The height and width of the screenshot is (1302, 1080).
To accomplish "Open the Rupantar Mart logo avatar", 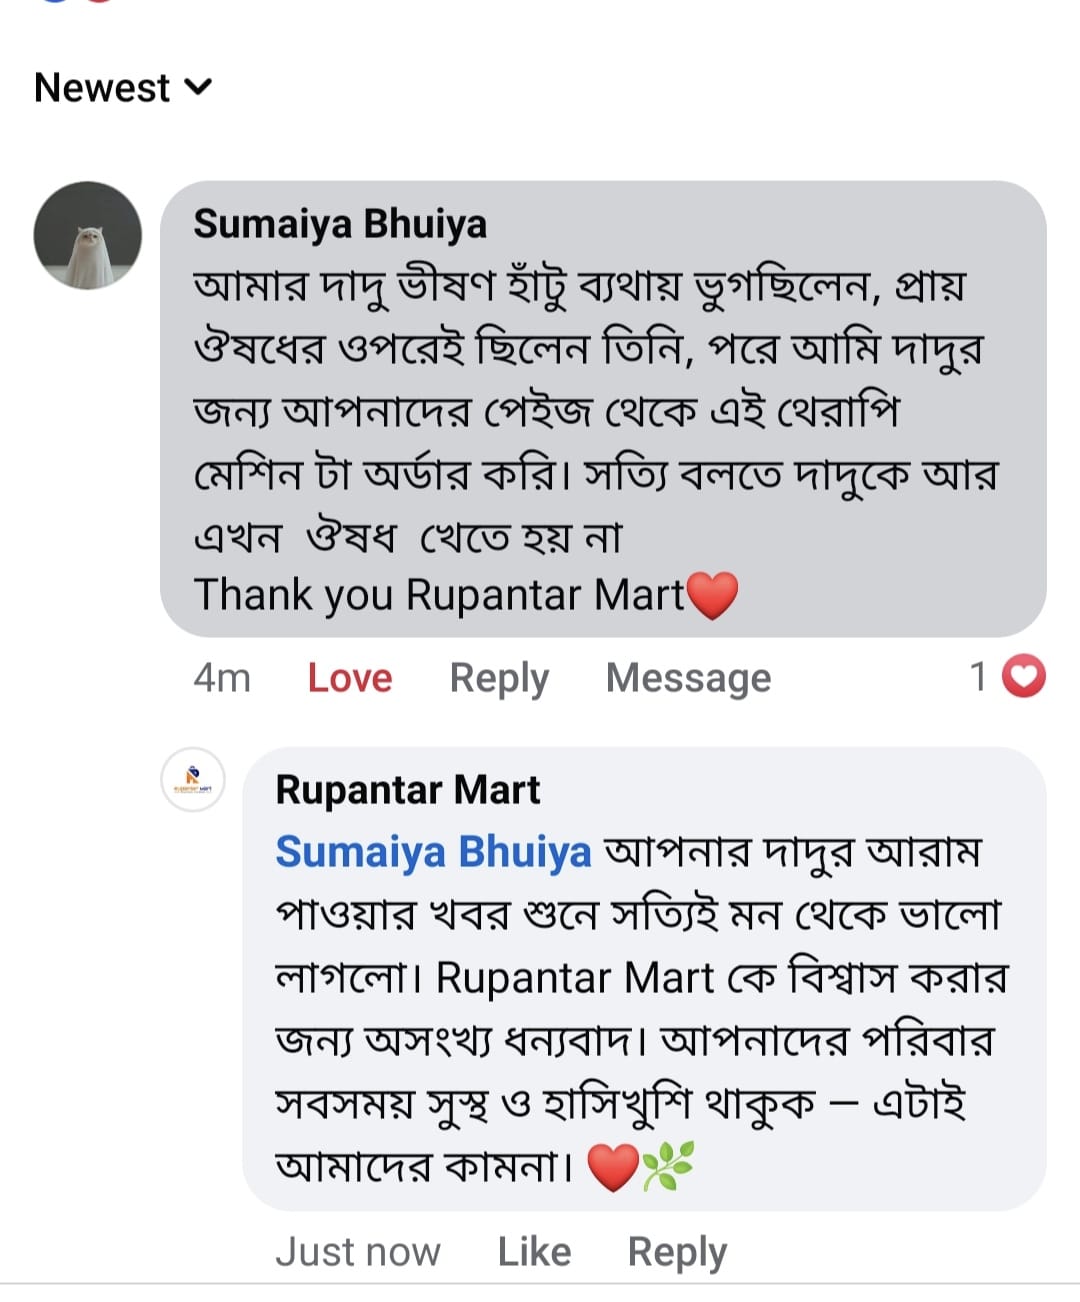I will [x=193, y=780].
